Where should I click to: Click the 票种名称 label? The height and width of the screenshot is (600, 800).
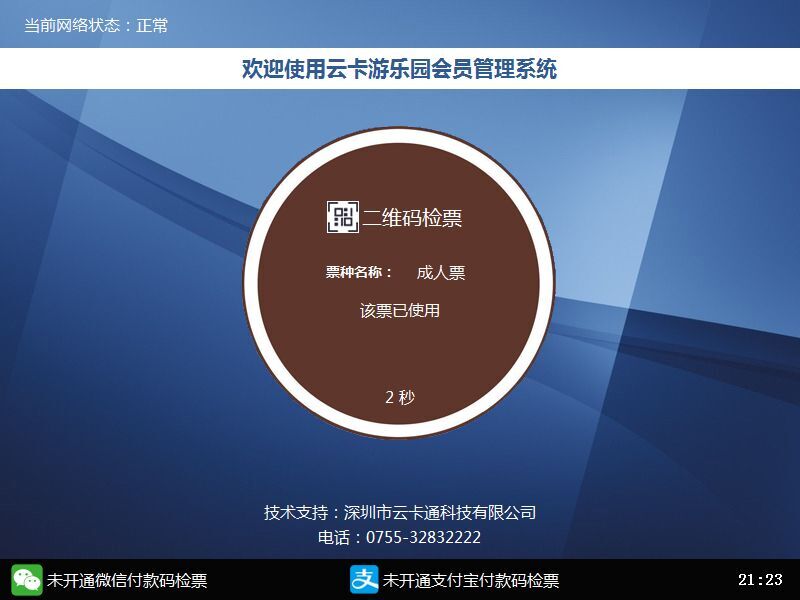[359, 272]
